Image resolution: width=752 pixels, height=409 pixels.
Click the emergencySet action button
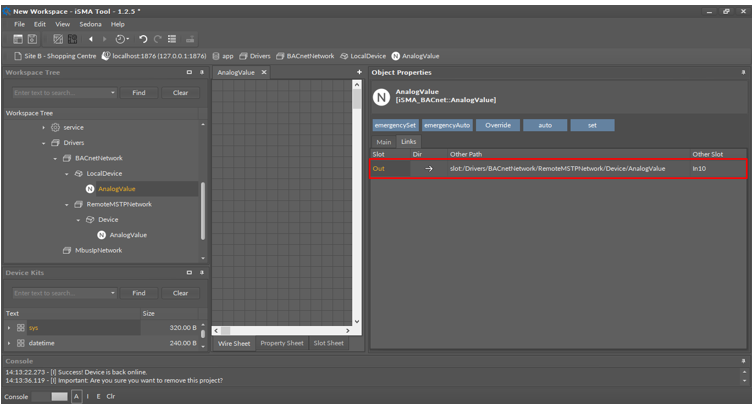point(395,125)
